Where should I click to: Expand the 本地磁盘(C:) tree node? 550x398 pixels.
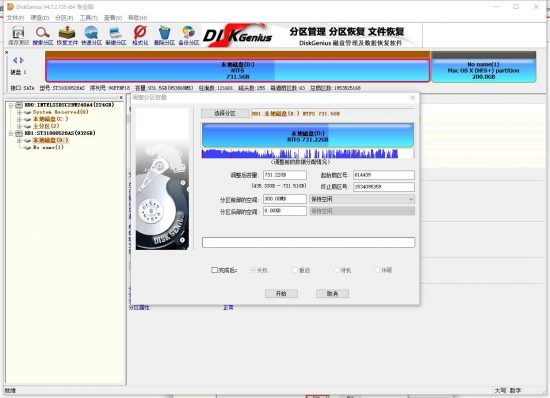tap(19, 119)
